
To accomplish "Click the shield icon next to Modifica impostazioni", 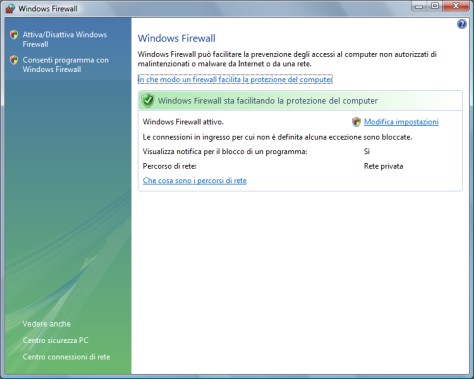I will (x=356, y=122).
